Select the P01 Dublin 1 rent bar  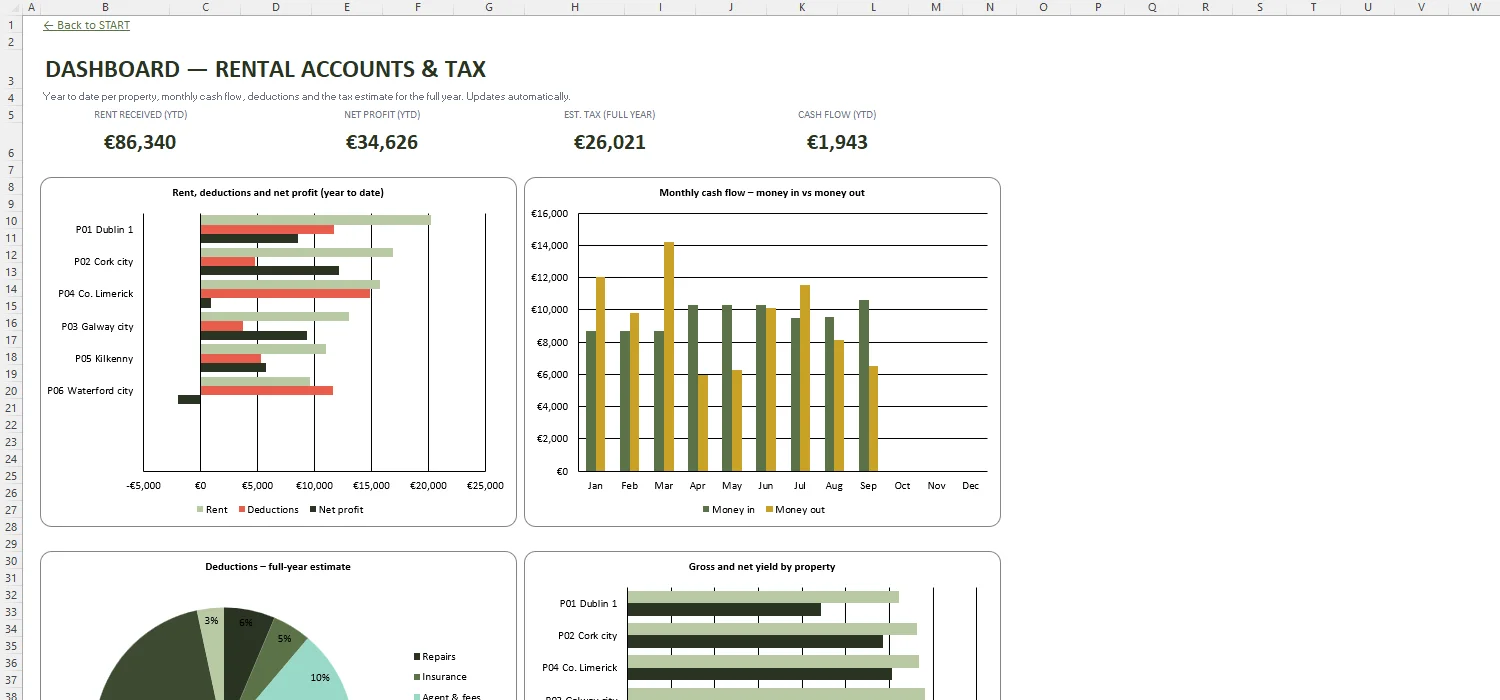point(316,220)
